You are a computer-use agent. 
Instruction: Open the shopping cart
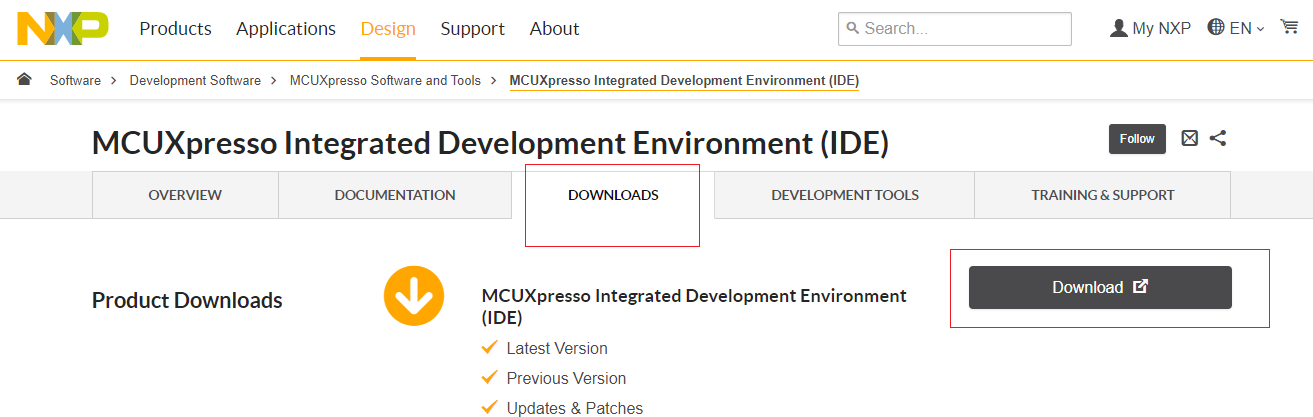tap(1289, 28)
